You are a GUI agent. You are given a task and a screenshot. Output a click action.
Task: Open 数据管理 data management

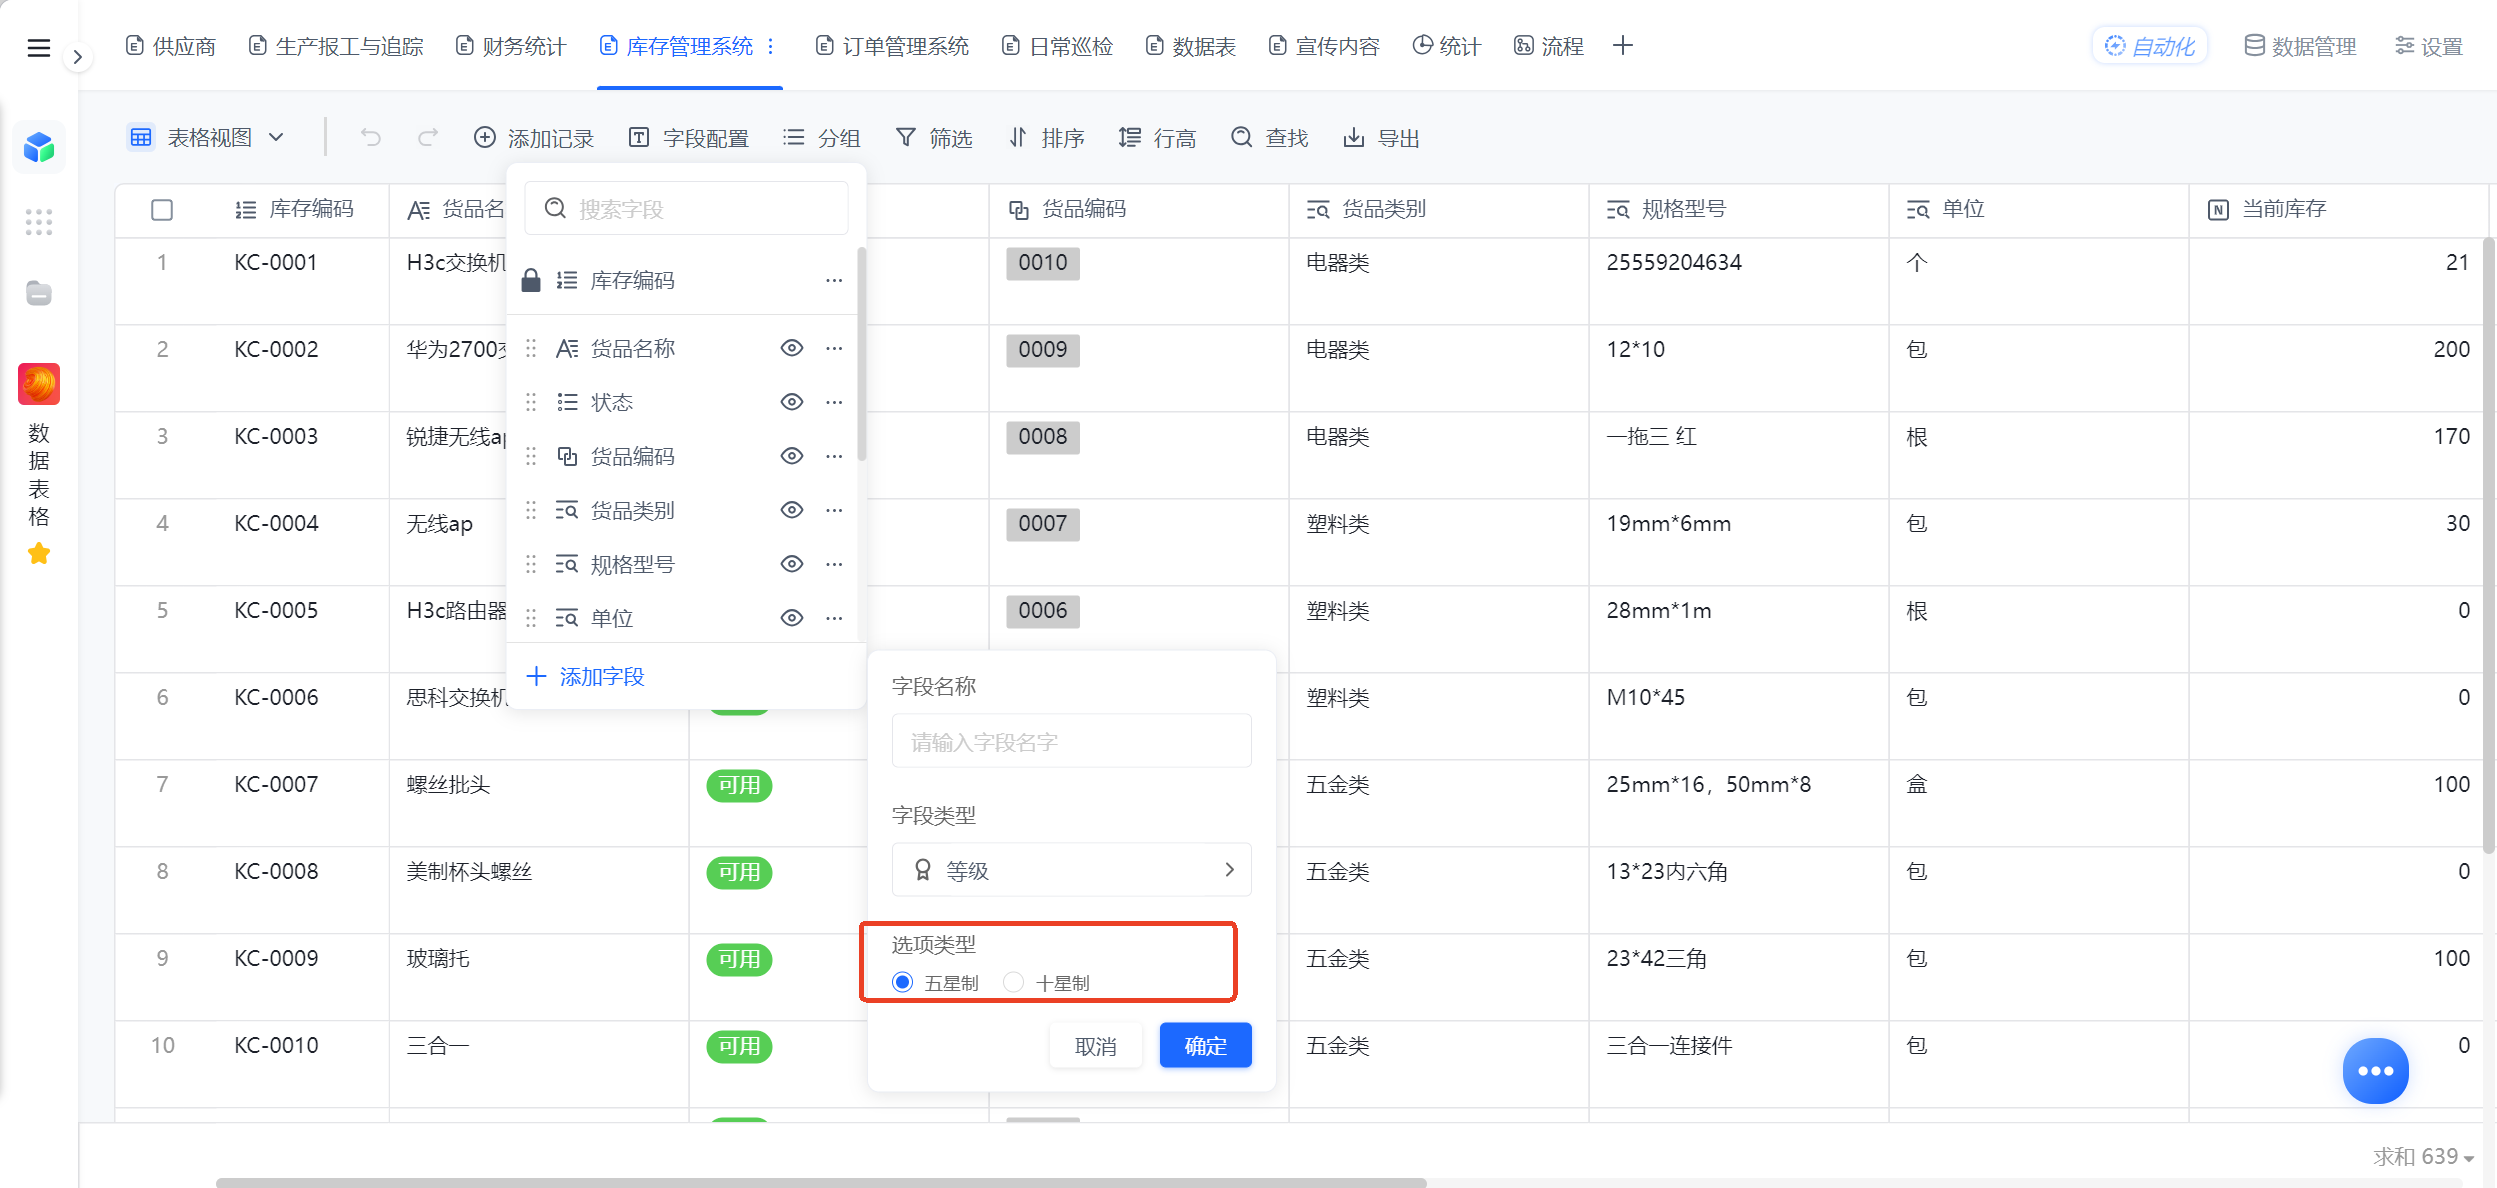point(2301,46)
